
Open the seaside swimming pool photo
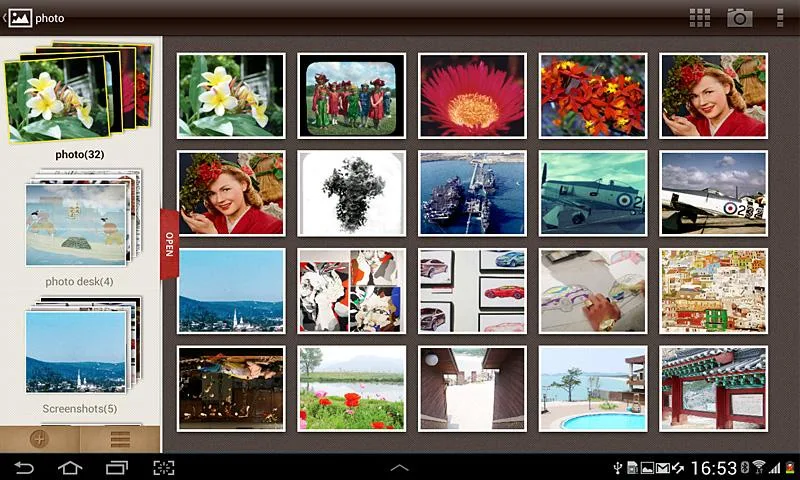[x=593, y=389]
